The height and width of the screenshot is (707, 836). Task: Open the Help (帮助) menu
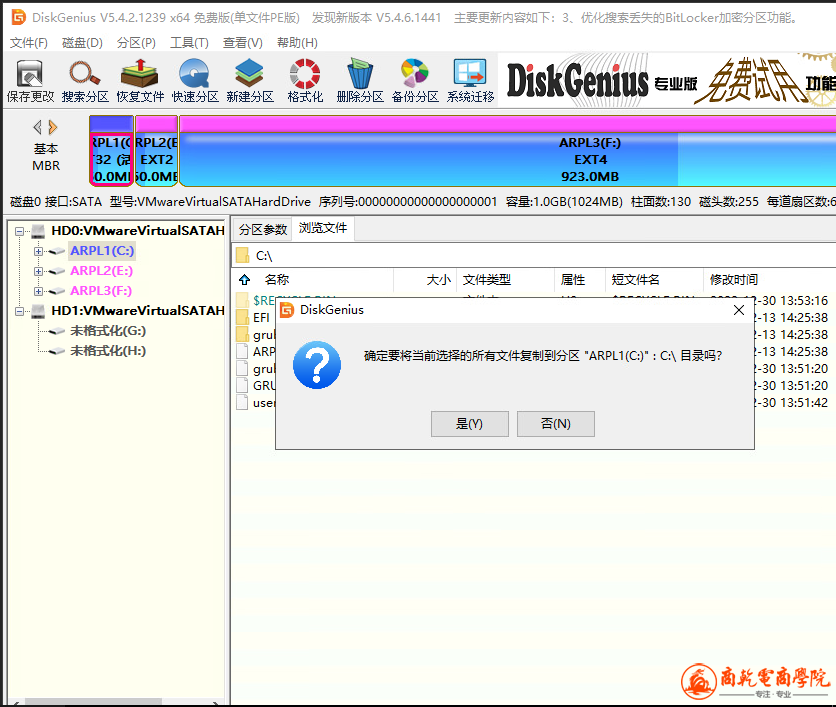(x=298, y=43)
